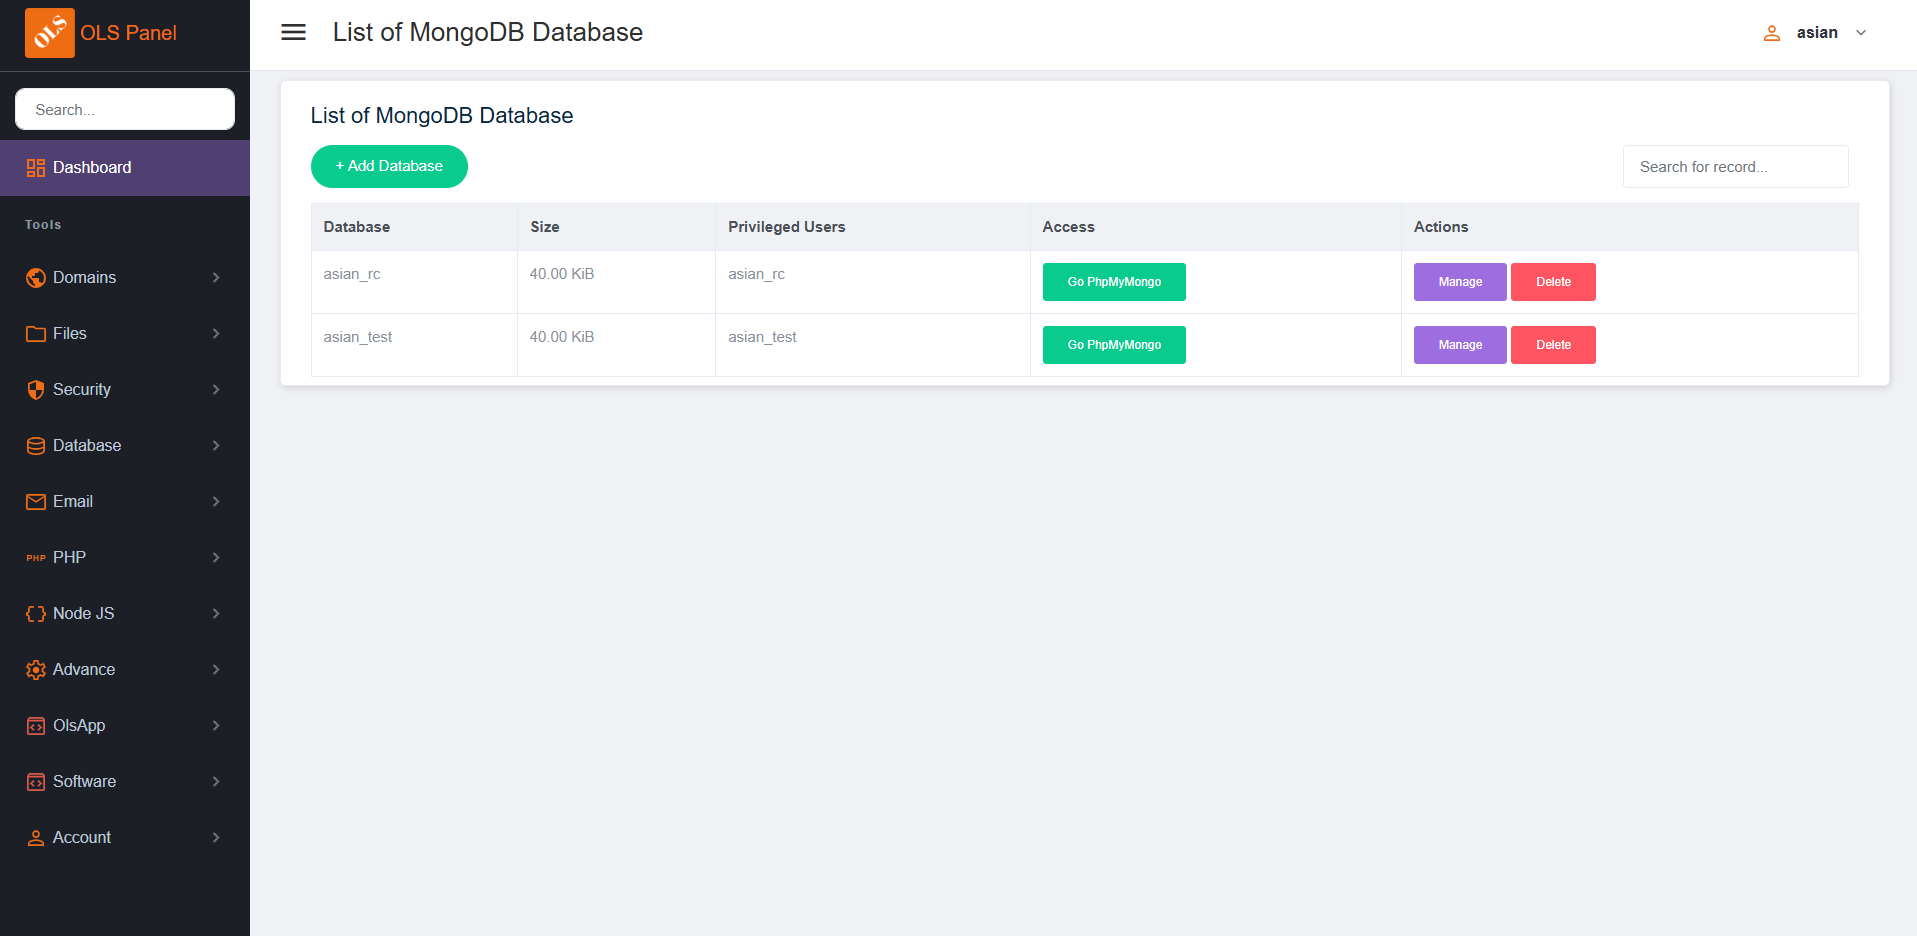Expand the Account menu chevron
This screenshot has width=1917, height=936.
pos(216,838)
